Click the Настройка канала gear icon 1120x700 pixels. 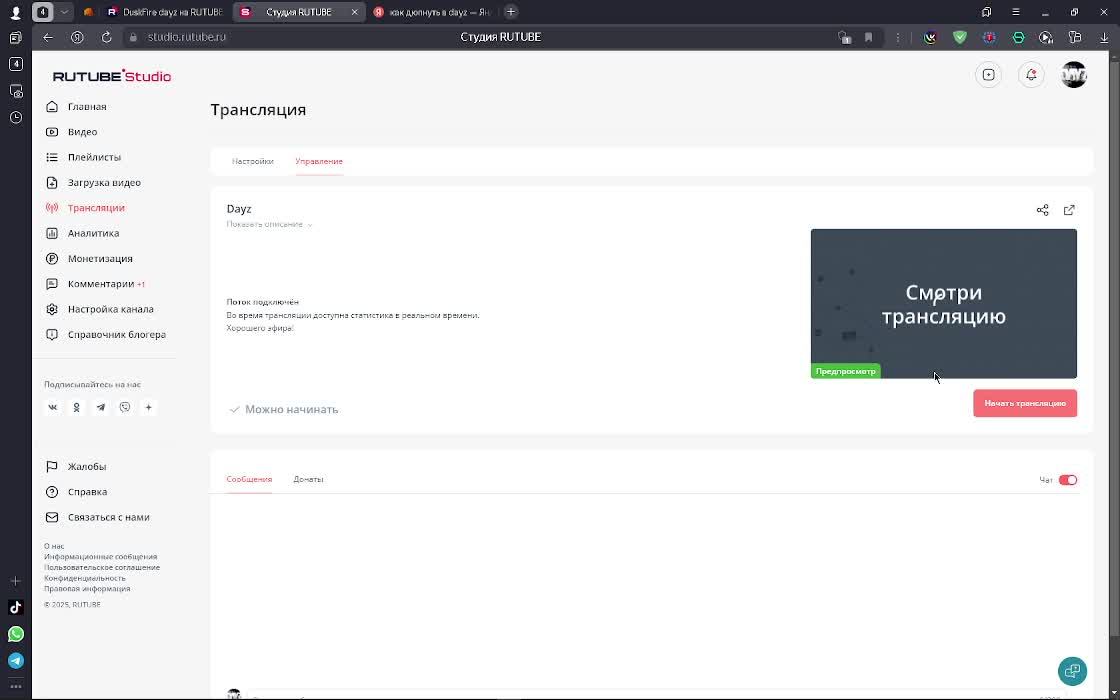coord(51,309)
